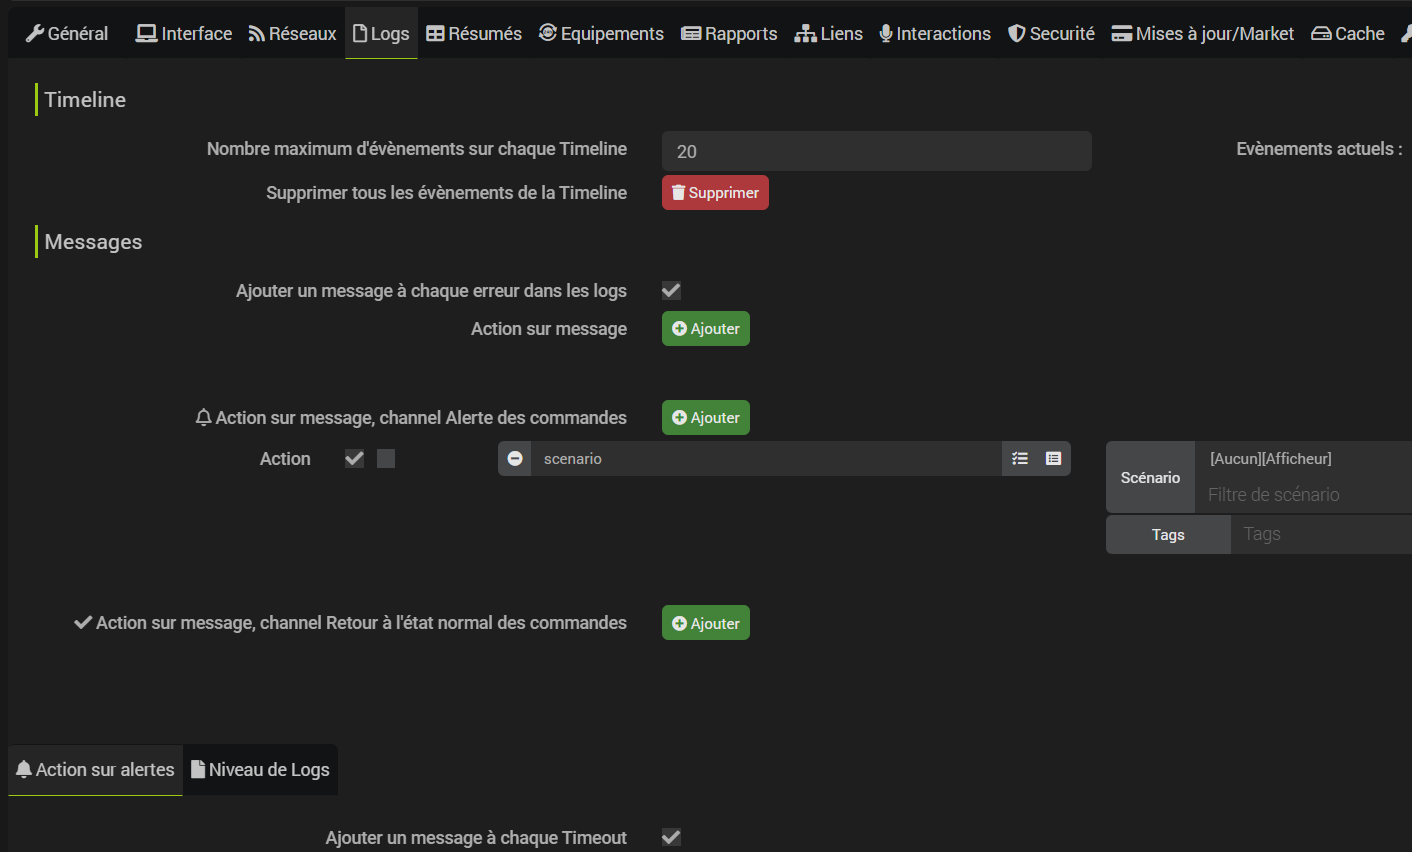This screenshot has width=1412, height=852.
Task: Toggle message on each log error checkbox
Action: click(671, 290)
